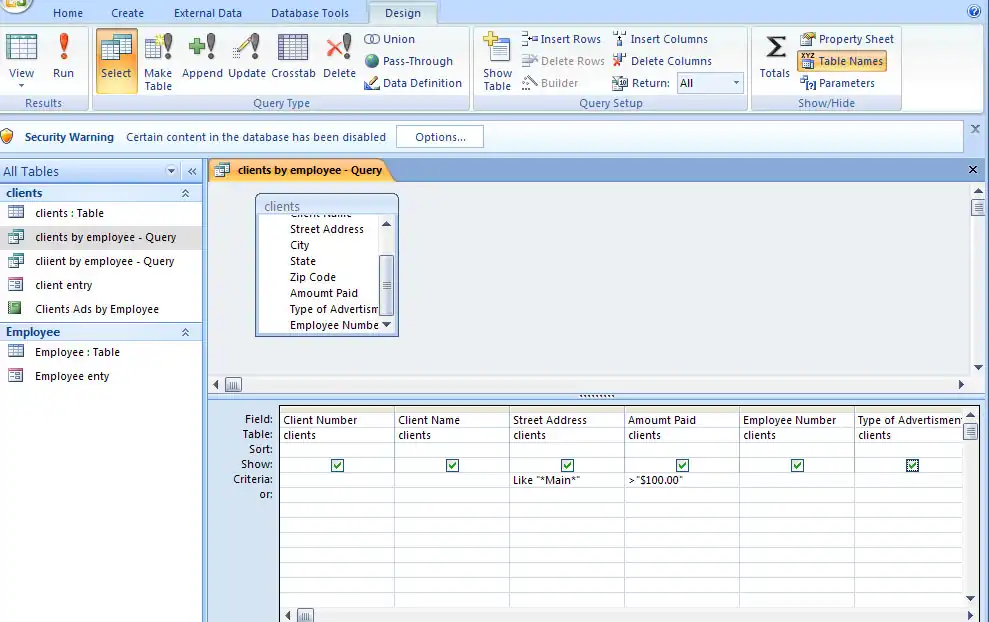Image resolution: width=989 pixels, height=622 pixels.
Task: Click the Property Sheet button
Action: click(847, 39)
